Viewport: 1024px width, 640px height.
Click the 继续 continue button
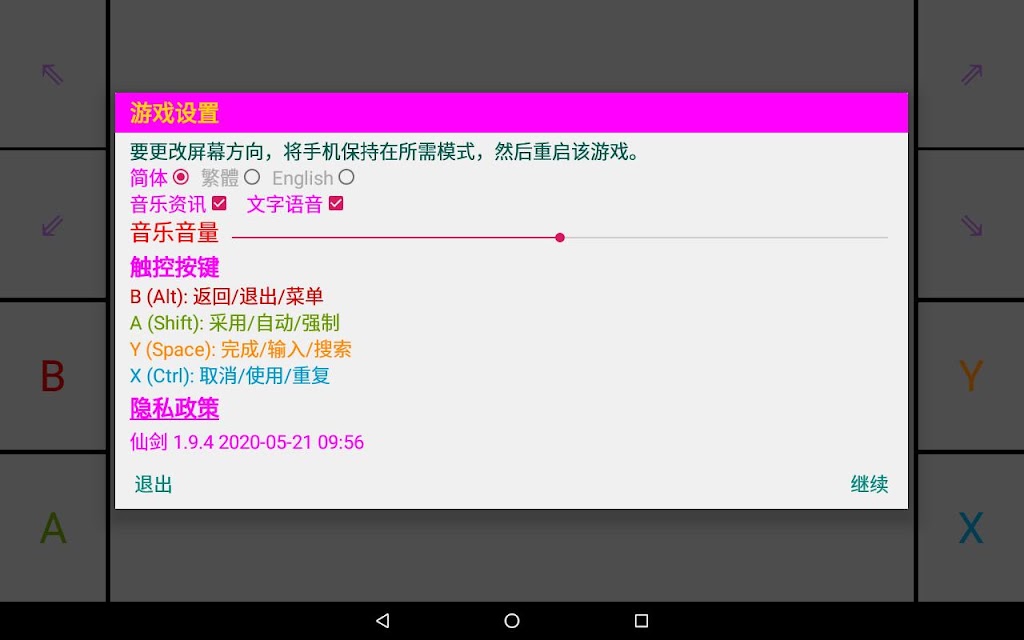tap(869, 485)
